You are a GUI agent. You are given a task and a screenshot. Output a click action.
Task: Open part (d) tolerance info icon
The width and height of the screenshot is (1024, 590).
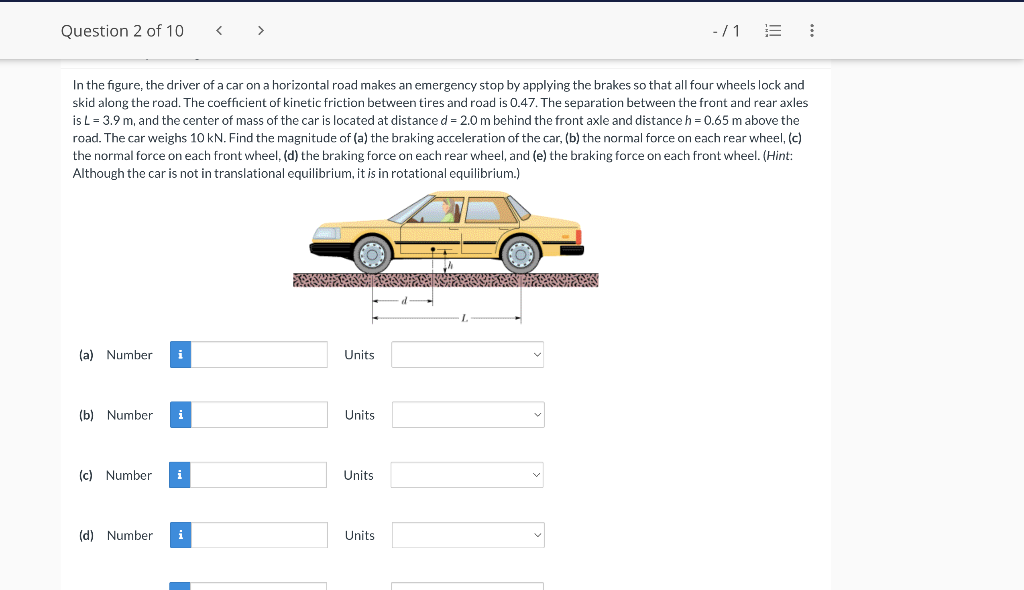pyautogui.click(x=180, y=535)
